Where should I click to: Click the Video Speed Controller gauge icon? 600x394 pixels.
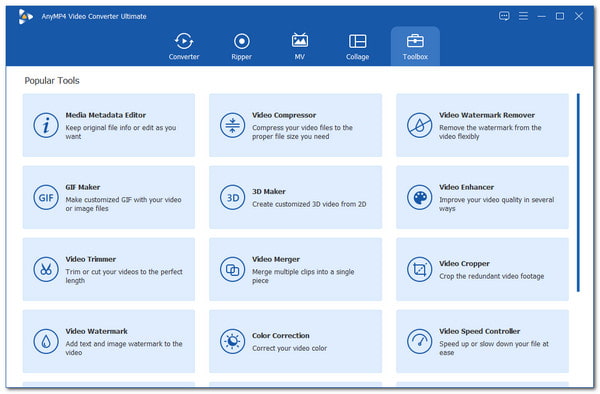coord(419,341)
